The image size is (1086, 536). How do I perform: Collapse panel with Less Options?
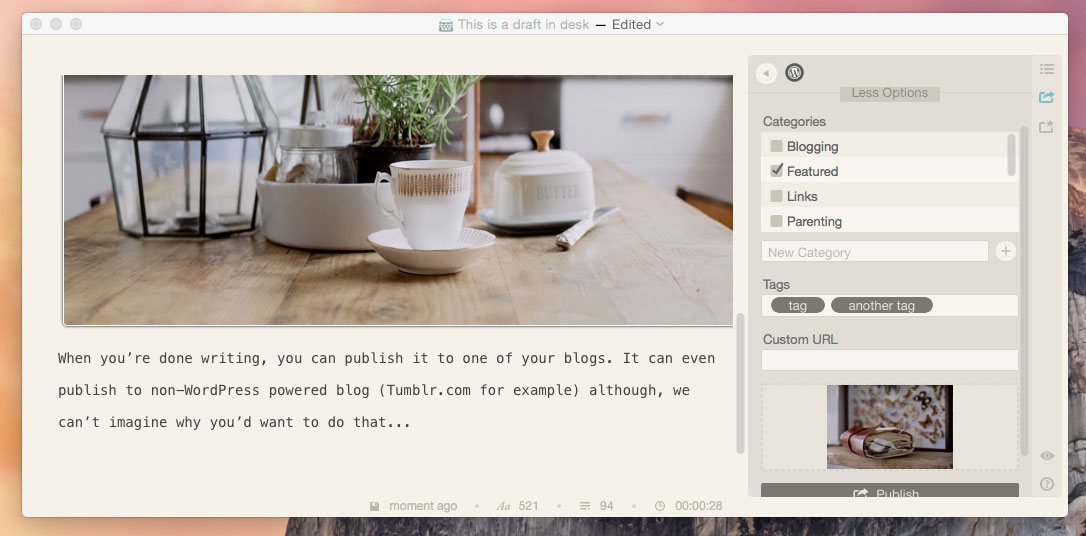pos(889,93)
